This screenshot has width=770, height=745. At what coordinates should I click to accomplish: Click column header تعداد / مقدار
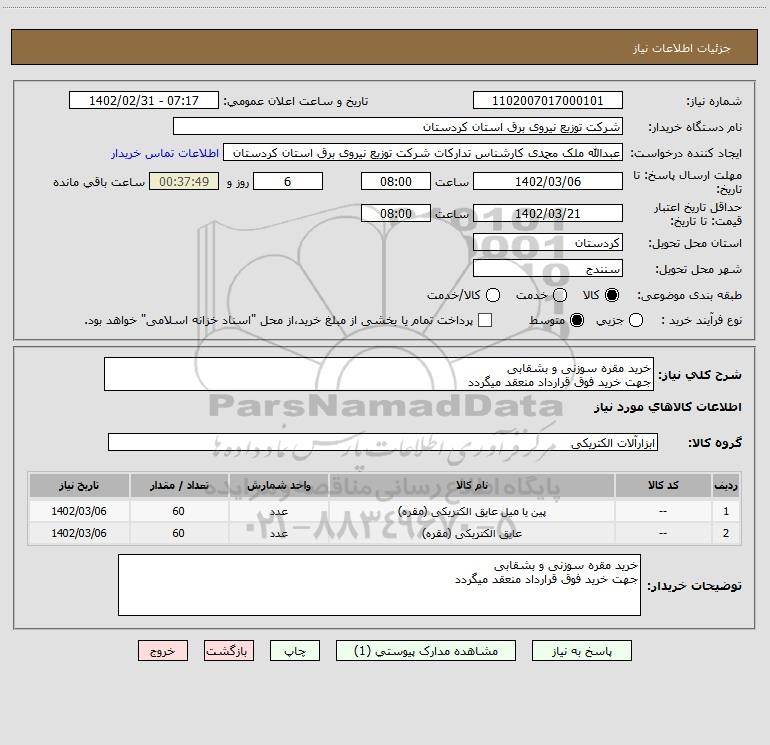pyautogui.click(x=179, y=485)
